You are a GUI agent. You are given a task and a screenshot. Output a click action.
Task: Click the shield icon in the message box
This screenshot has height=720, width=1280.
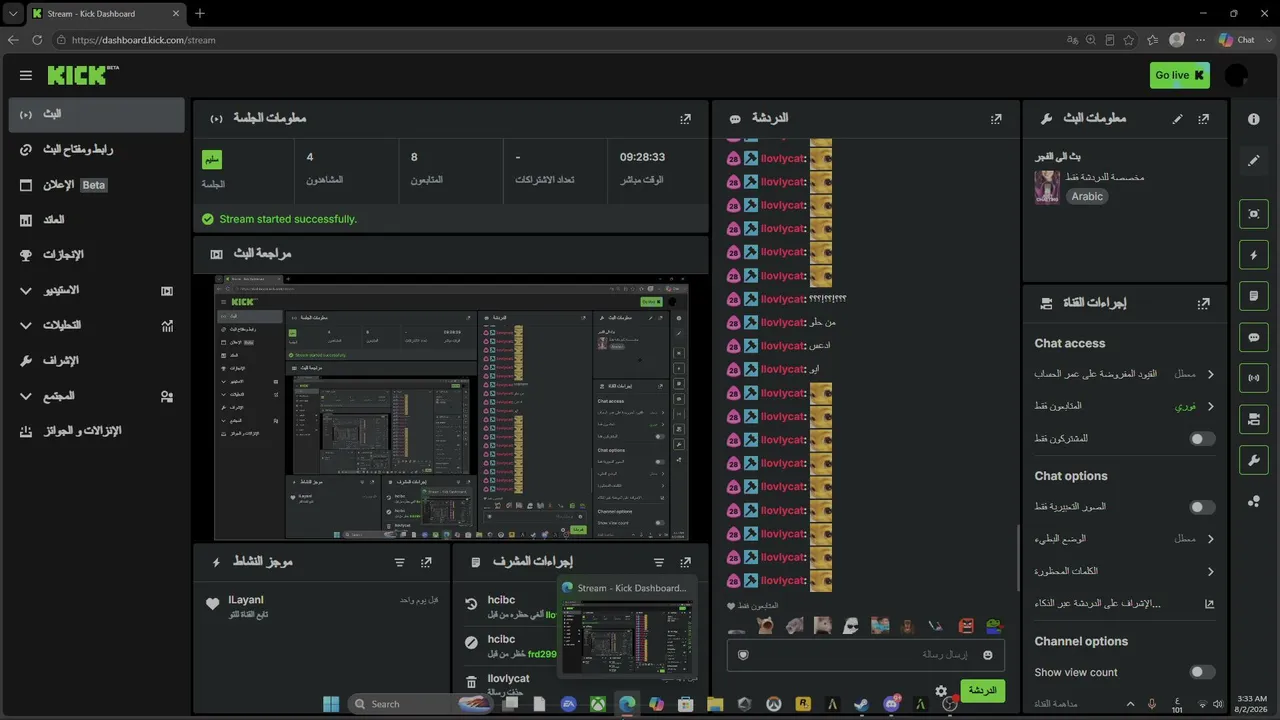point(743,655)
